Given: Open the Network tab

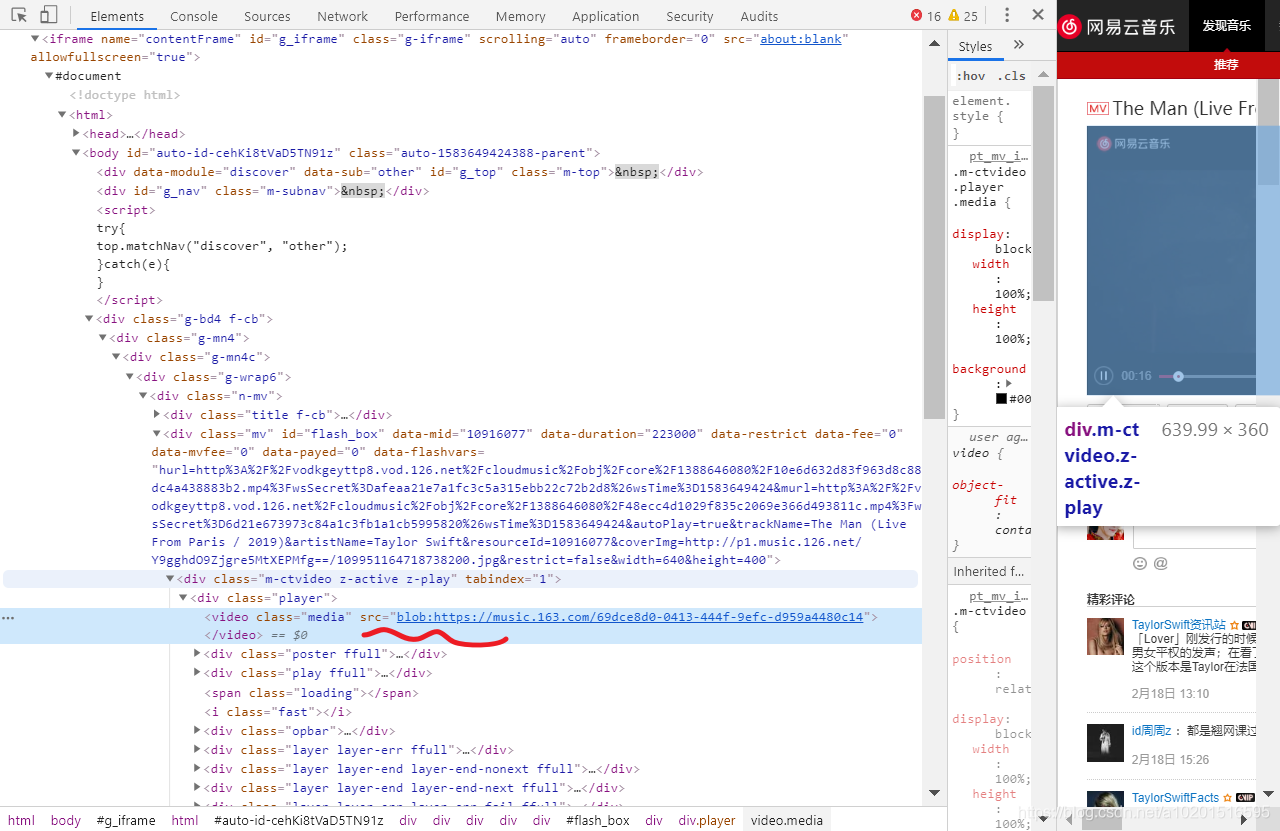Looking at the screenshot, I should pos(343,16).
